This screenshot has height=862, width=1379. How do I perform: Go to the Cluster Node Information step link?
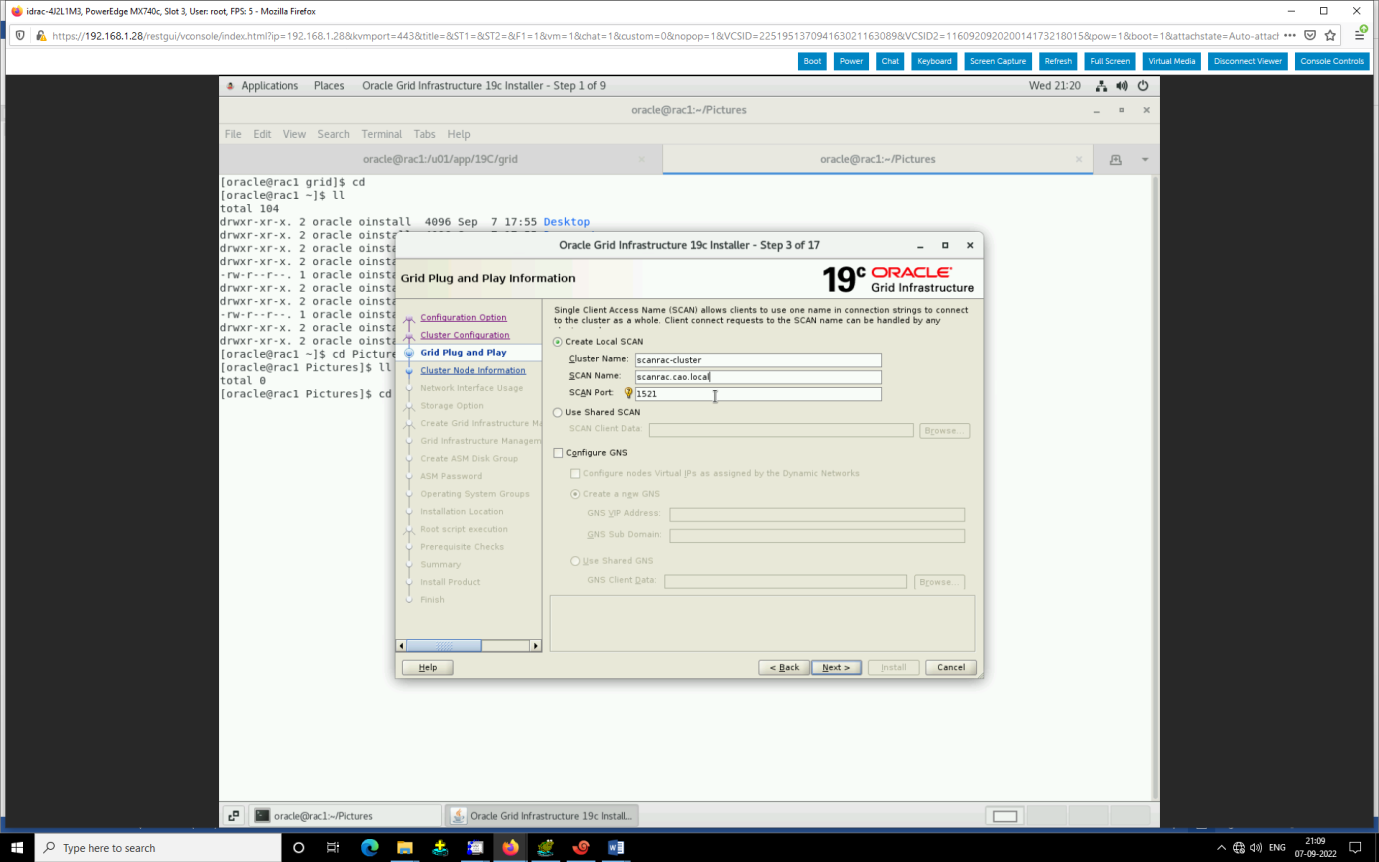473,370
